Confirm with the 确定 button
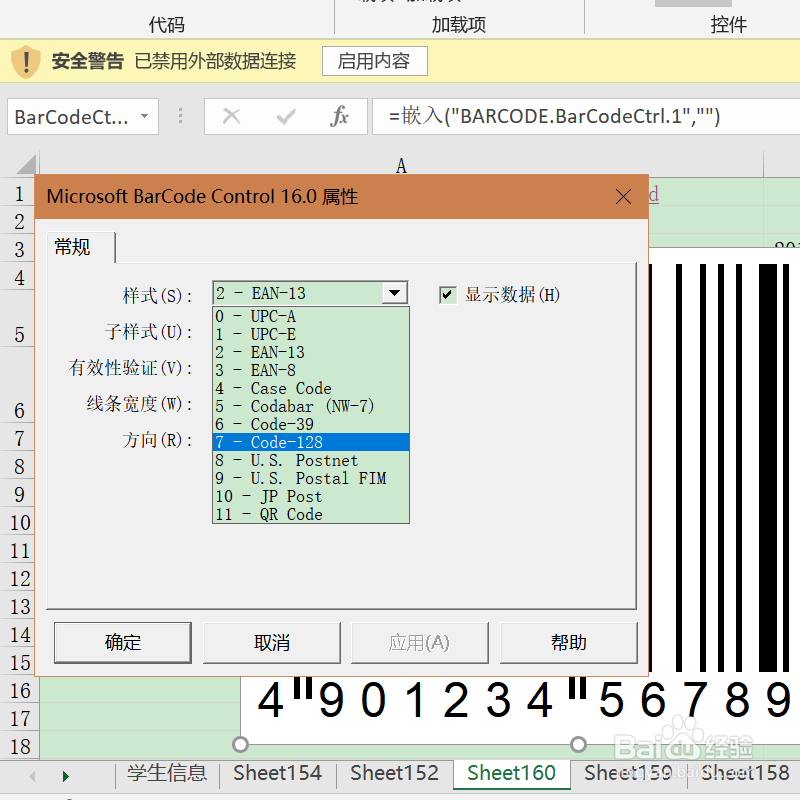 click(123, 642)
